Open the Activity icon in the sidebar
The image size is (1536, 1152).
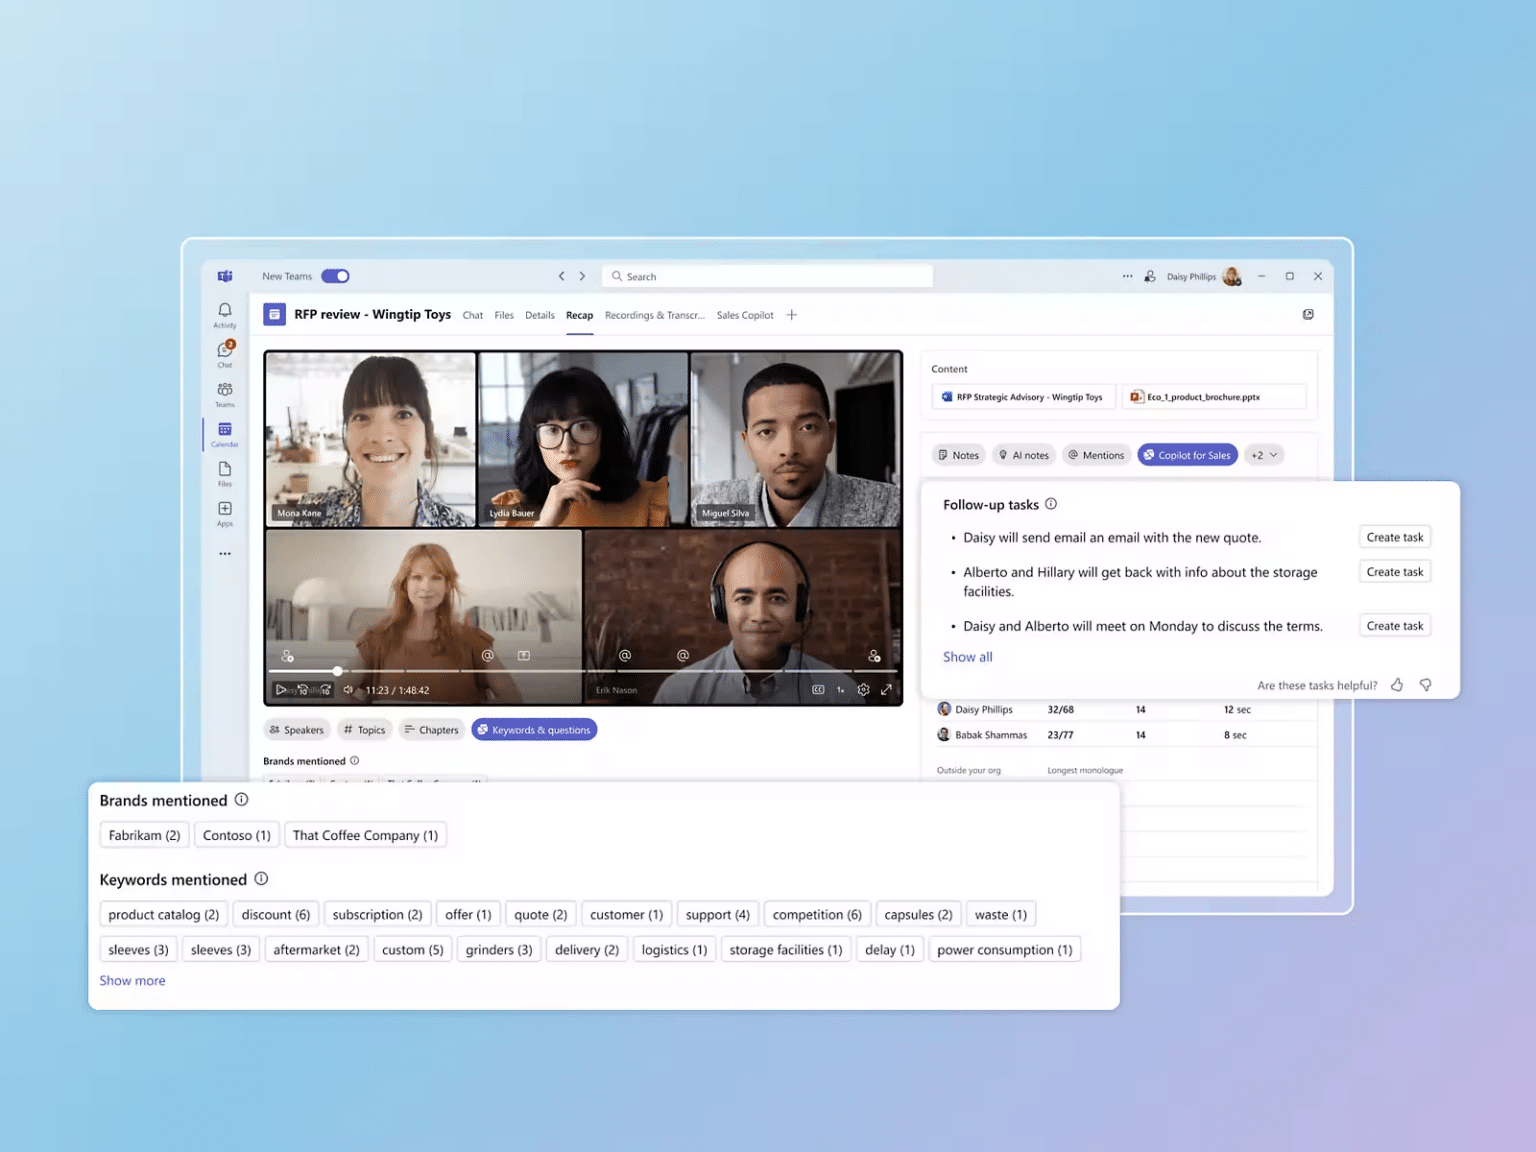(x=224, y=313)
